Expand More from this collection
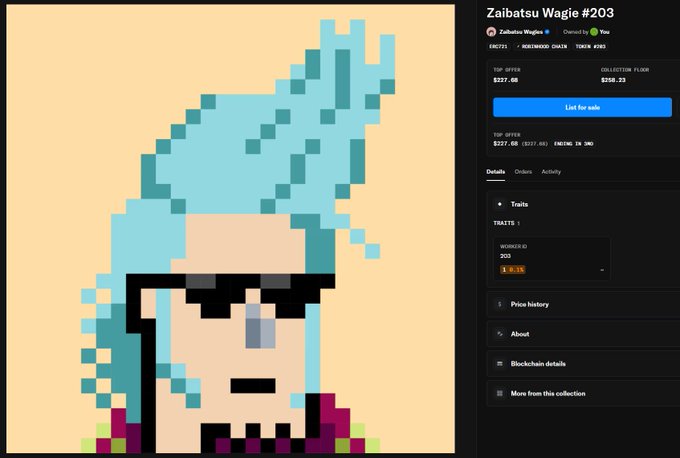The image size is (680, 458). (x=583, y=393)
